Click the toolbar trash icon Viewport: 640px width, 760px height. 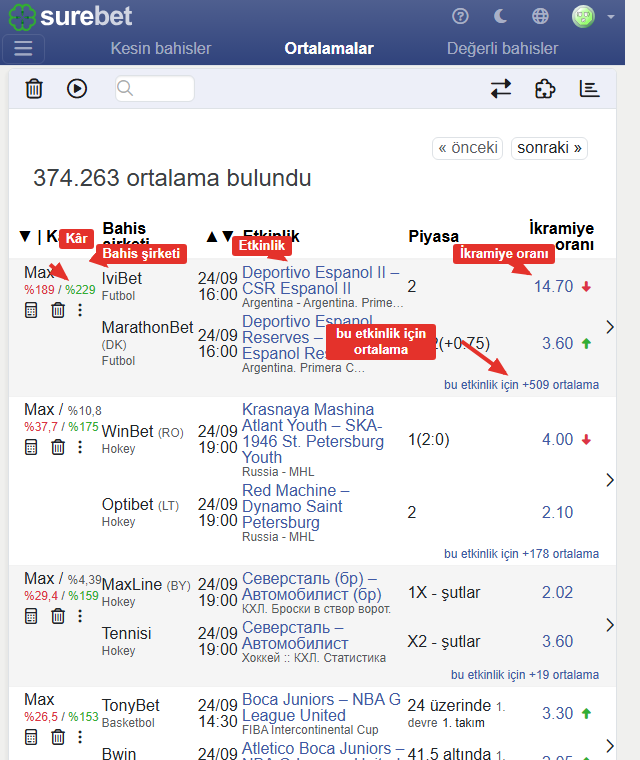(x=34, y=89)
